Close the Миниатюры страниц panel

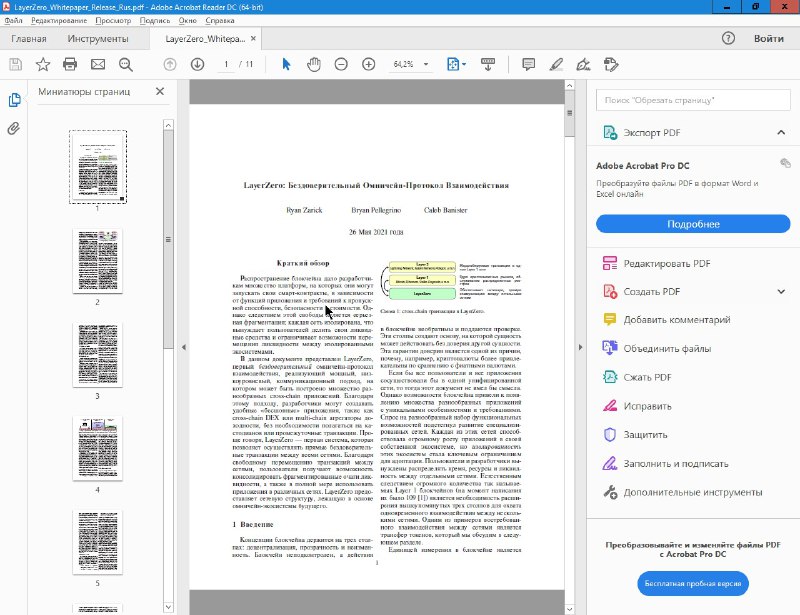160,92
